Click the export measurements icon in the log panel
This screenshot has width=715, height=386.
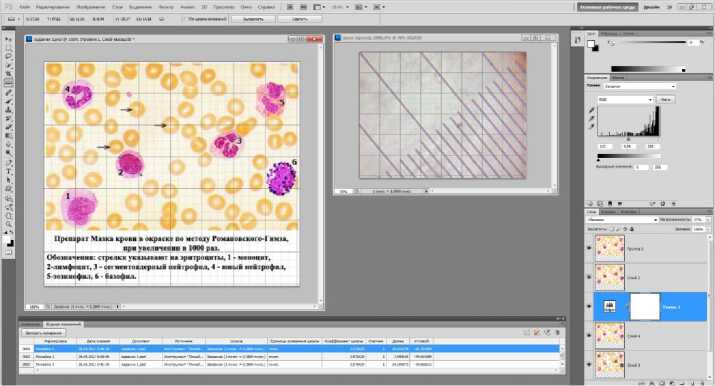(x=547, y=333)
